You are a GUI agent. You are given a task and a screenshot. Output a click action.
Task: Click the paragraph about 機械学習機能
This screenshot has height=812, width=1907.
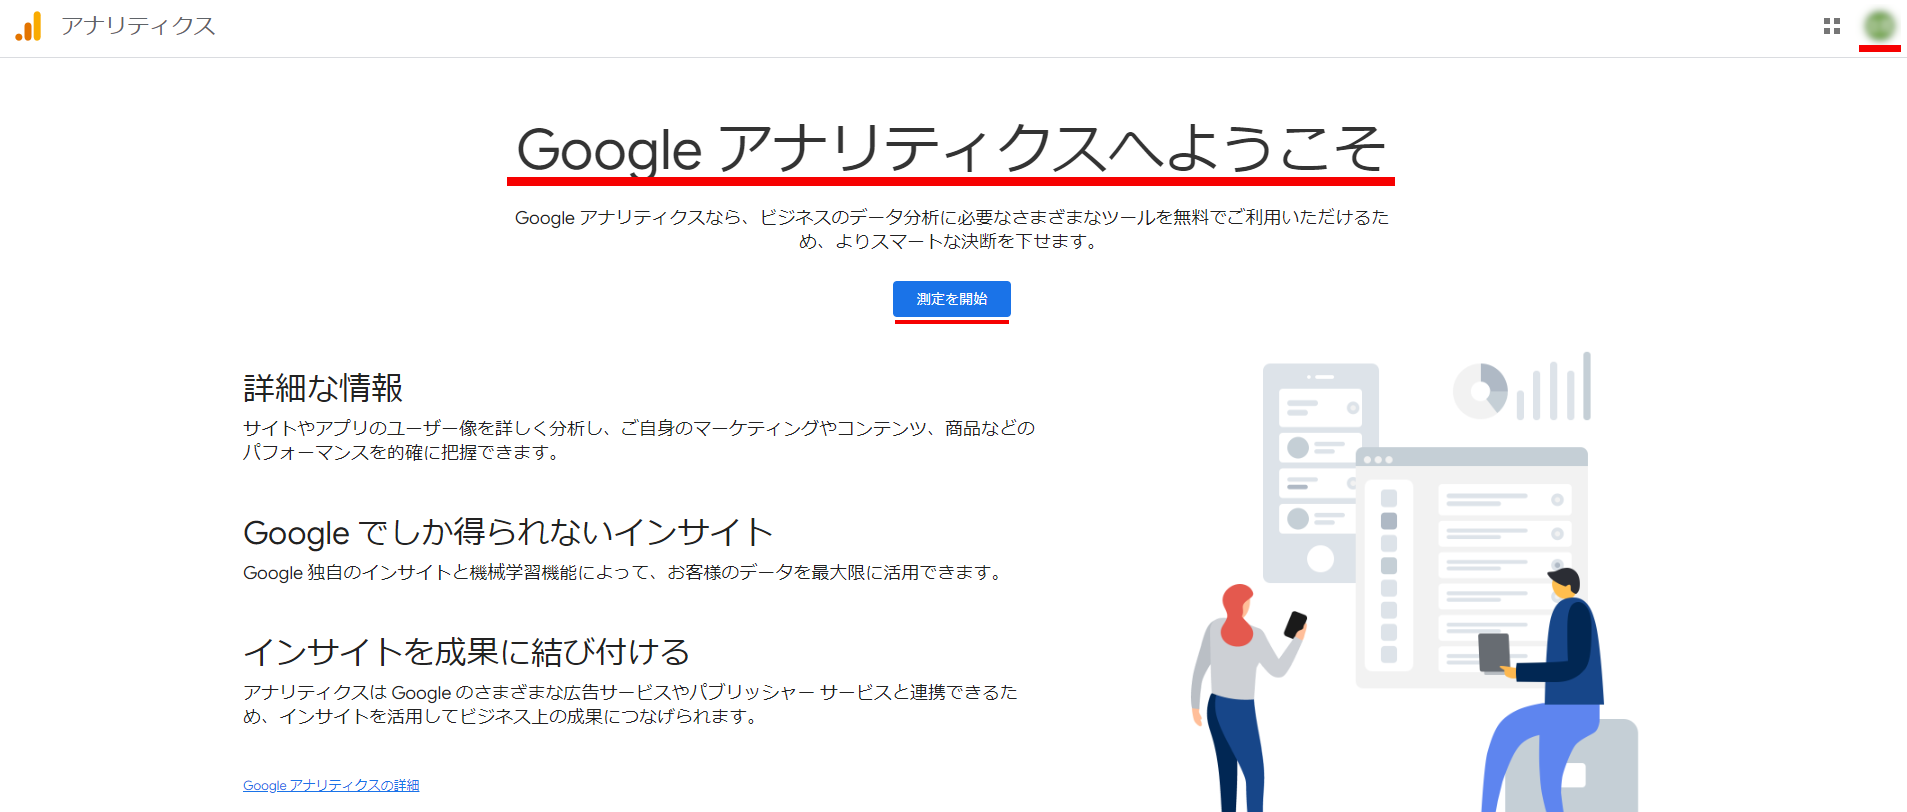(623, 572)
